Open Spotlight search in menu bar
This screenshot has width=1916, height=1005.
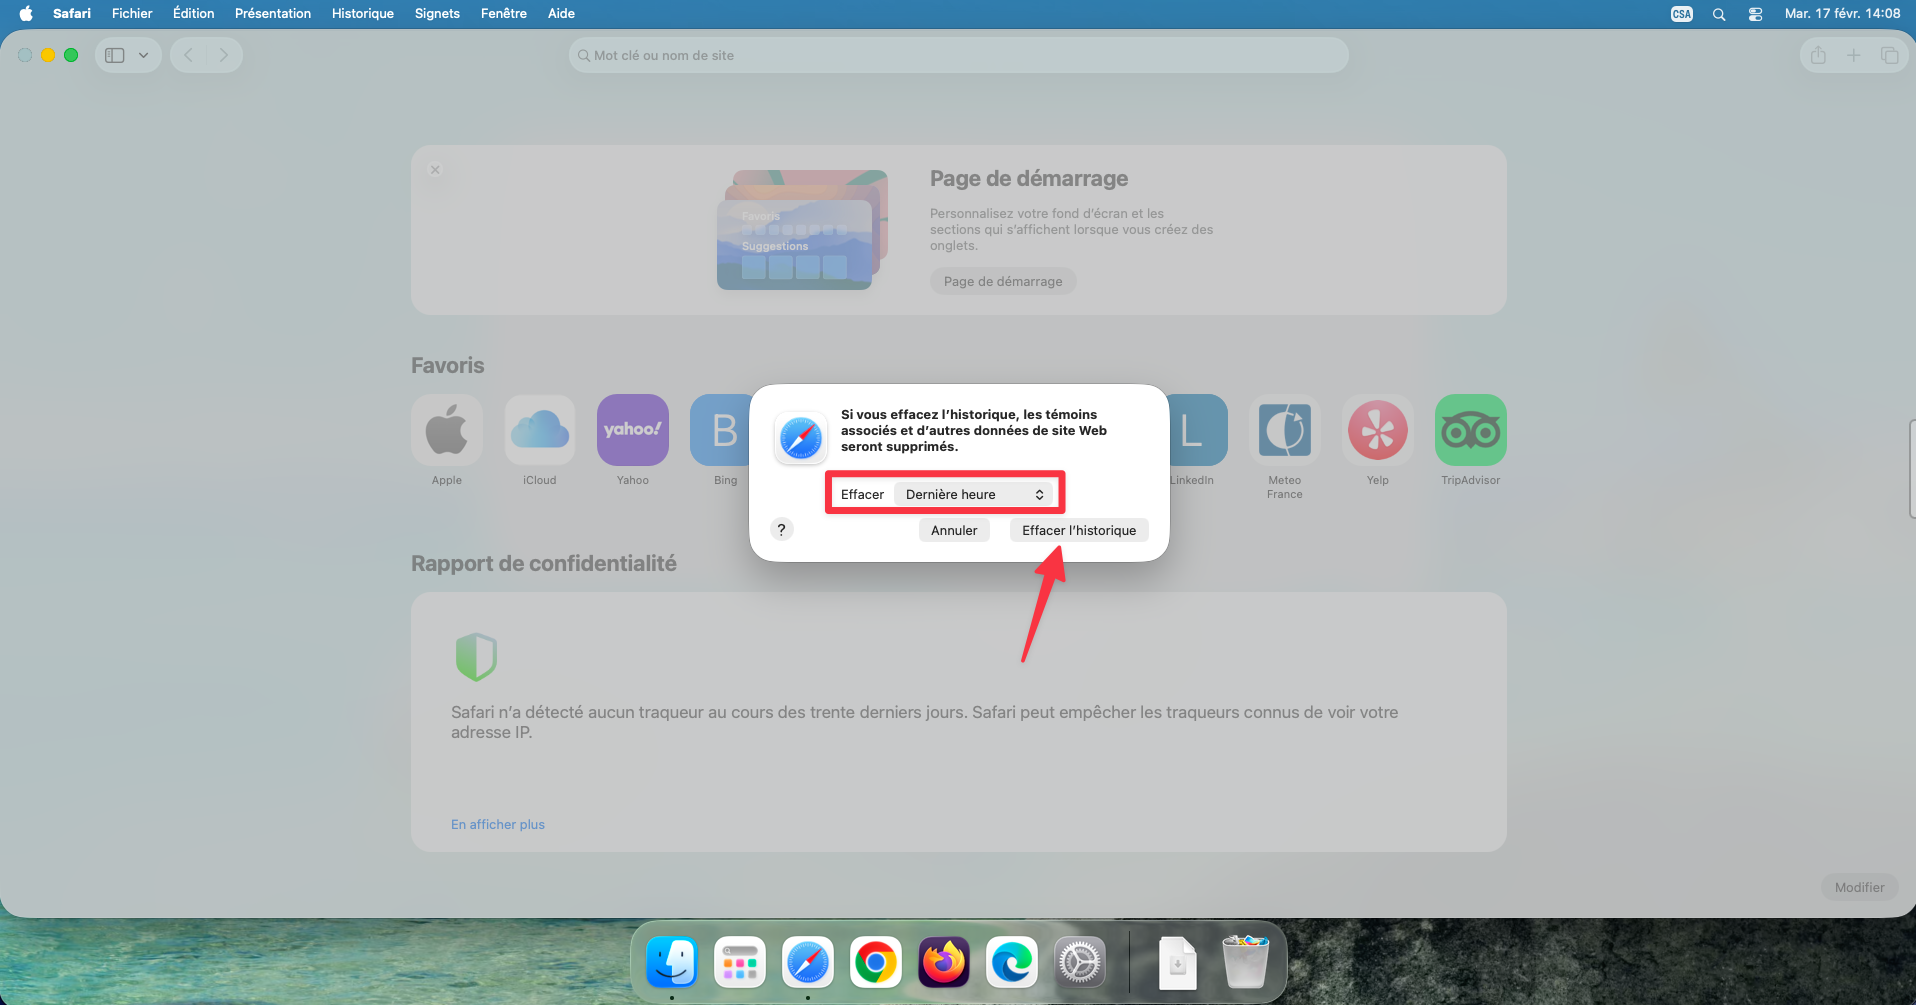1719,14
